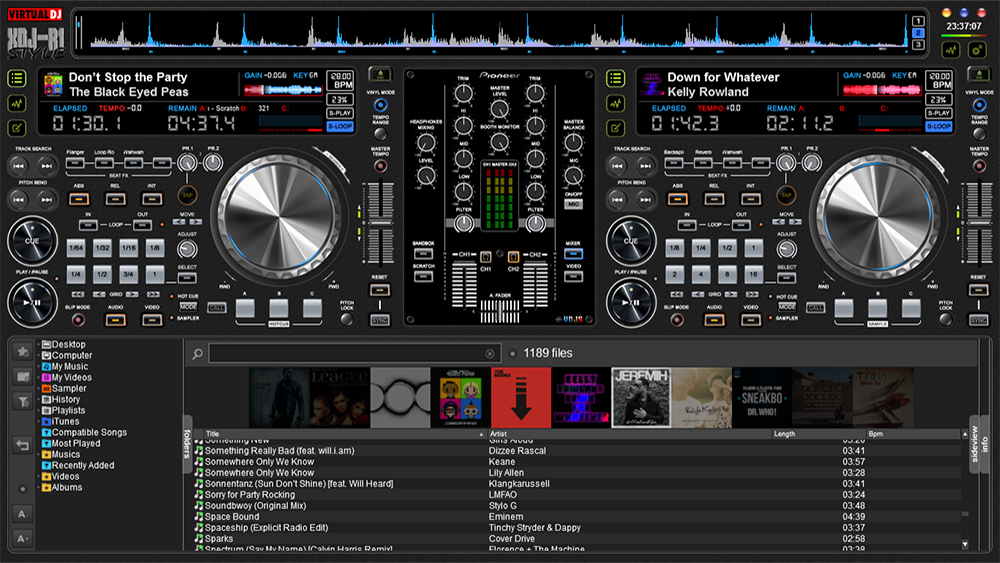The image size is (1000, 563).
Task: Toggle right deck Pitch Lock knob
Action: tap(946, 319)
